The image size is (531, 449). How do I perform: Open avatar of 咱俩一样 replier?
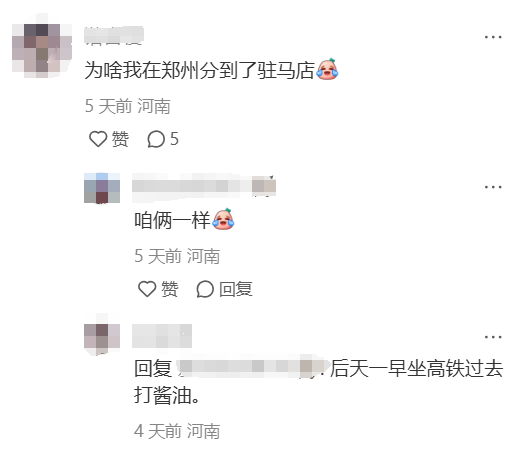coord(102,188)
